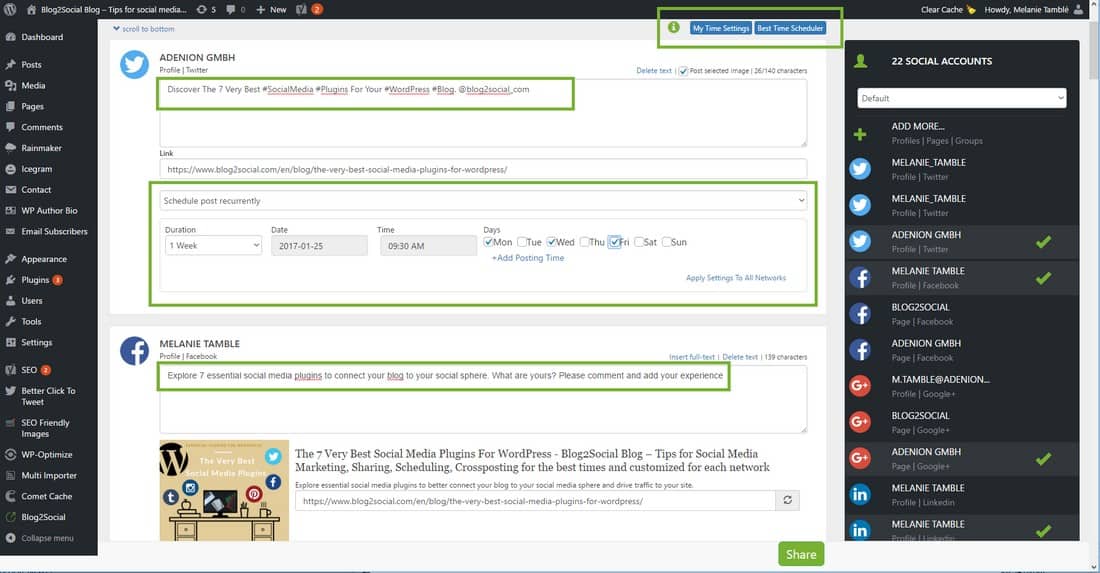Open the Howdy, Melanie Tamblé account menu
This screenshot has height=573, width=1100.
coord(1034,9)
